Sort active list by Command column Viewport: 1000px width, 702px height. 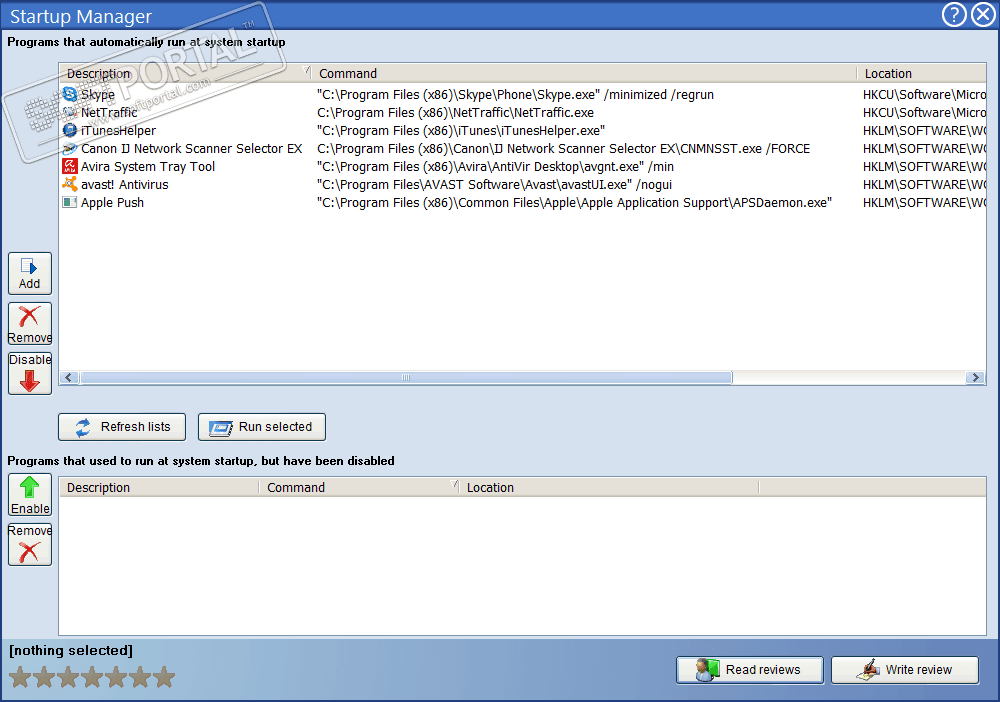pyautogui.click(x=584, y=73)
